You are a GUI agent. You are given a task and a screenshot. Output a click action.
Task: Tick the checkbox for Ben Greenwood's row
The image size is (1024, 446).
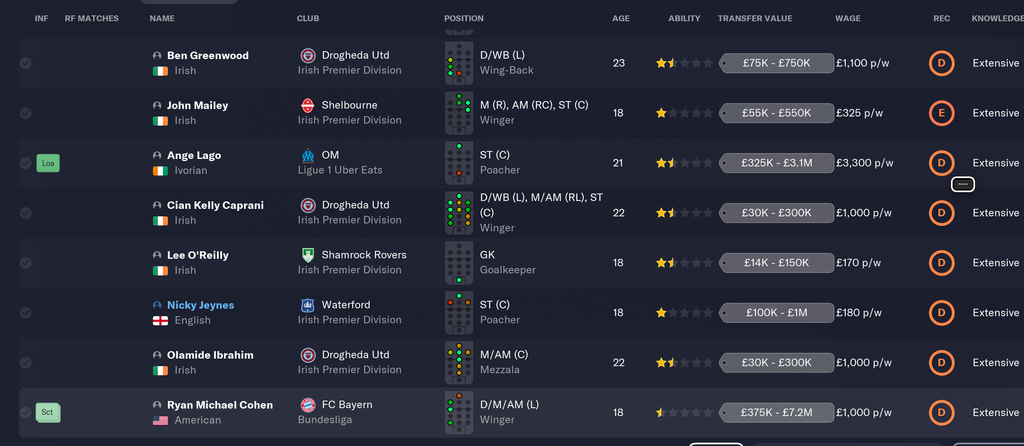[x=25, y=63]
